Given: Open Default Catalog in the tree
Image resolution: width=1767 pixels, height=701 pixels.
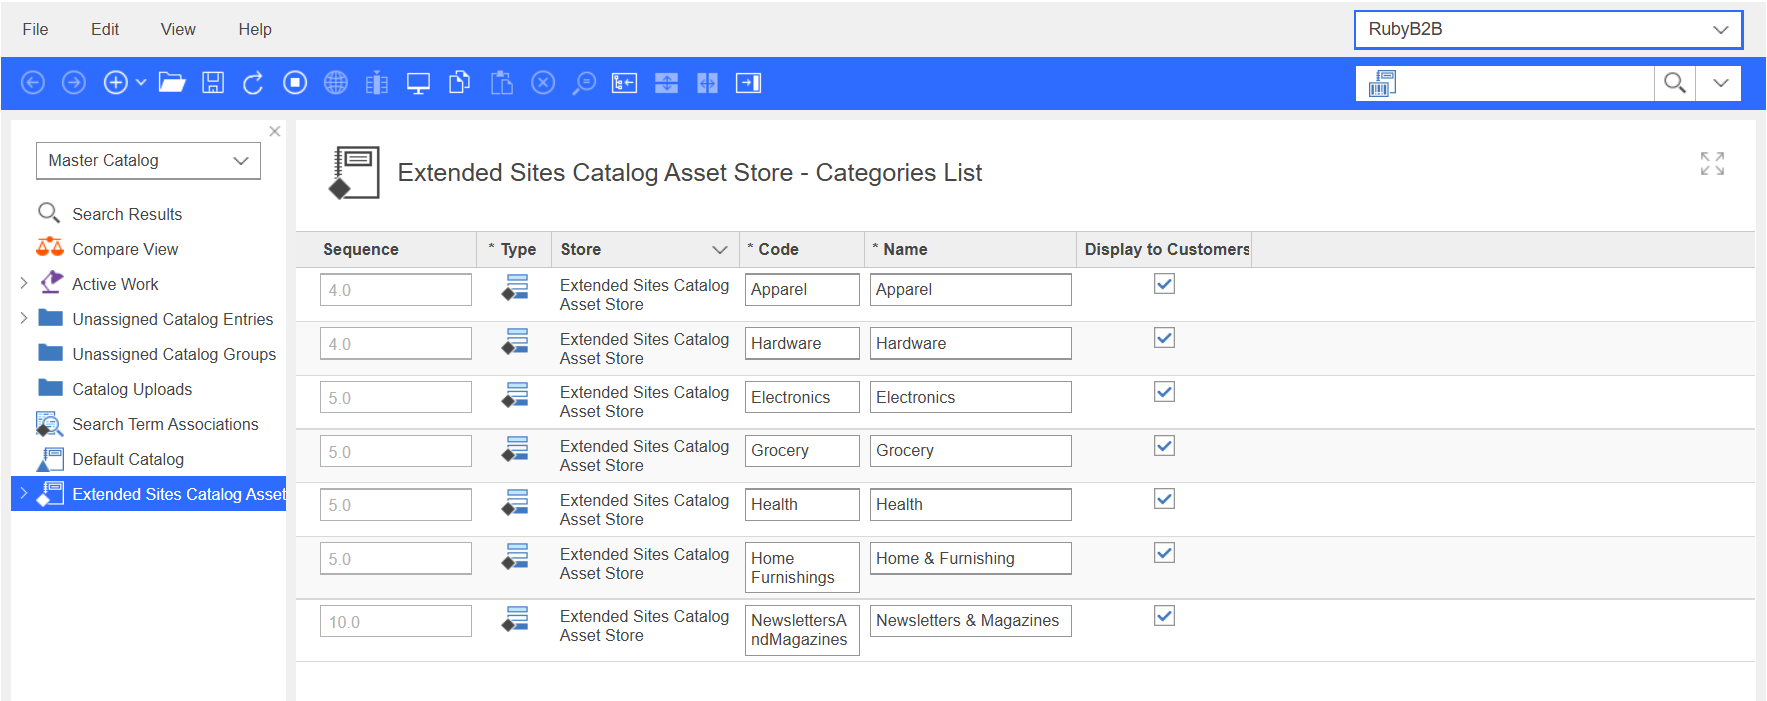Looking at the screenshot, I should (x=128, y=459).
